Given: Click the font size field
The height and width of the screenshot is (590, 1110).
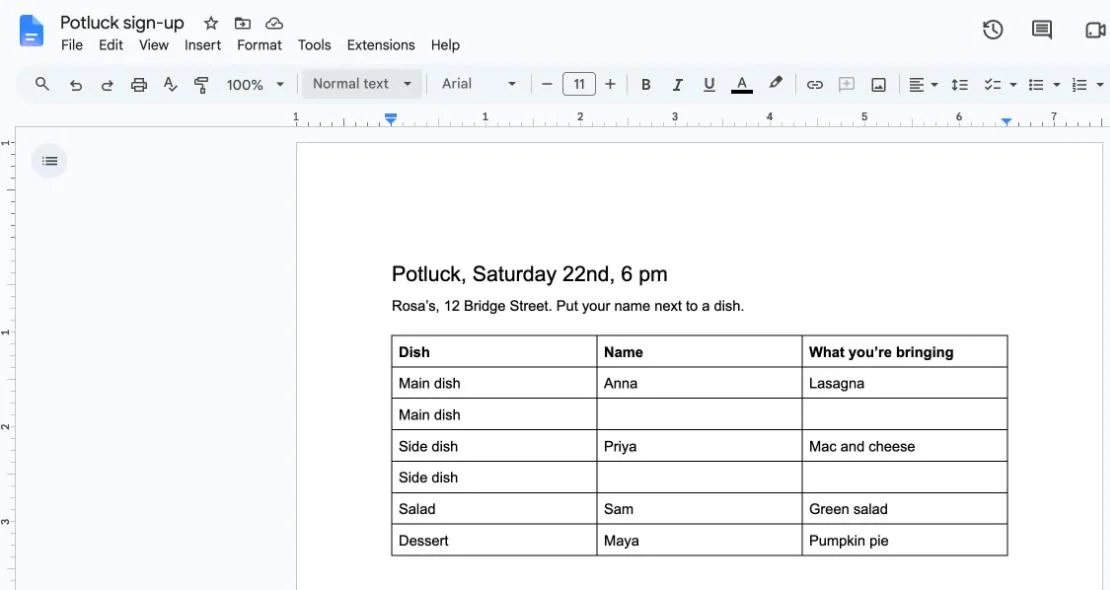Looking at the screenshot, I should click(x=579, y=84).
